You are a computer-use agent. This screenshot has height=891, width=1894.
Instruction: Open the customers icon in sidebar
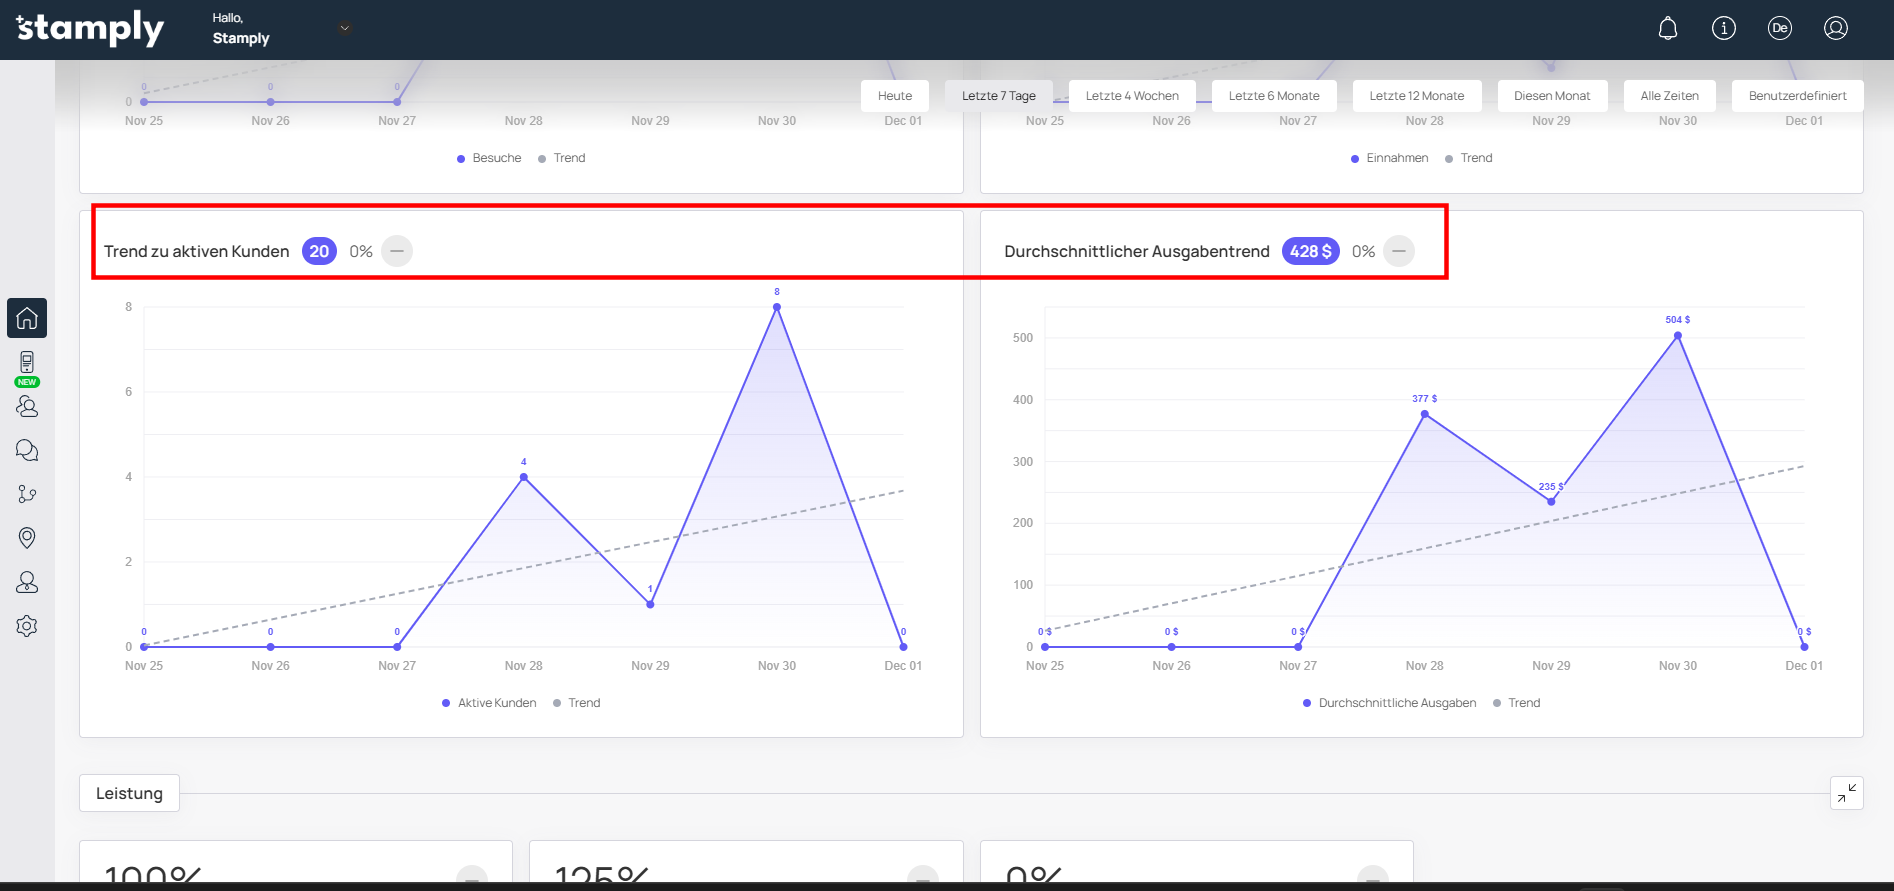pyautogui.click(x=27, y=406)
